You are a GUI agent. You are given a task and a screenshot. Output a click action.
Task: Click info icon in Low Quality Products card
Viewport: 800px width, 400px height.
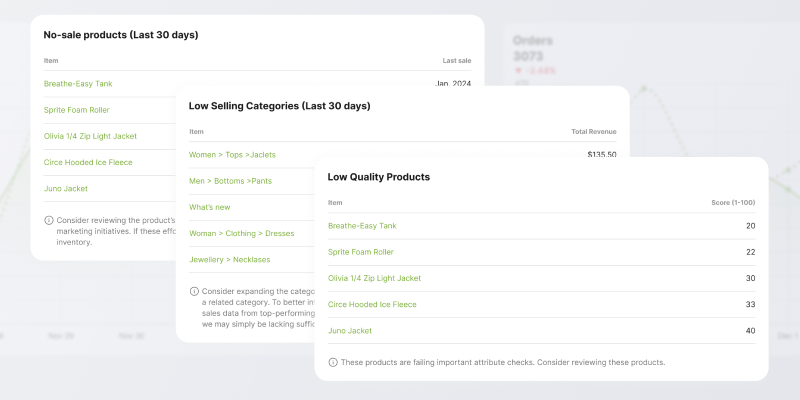point(333,362)
